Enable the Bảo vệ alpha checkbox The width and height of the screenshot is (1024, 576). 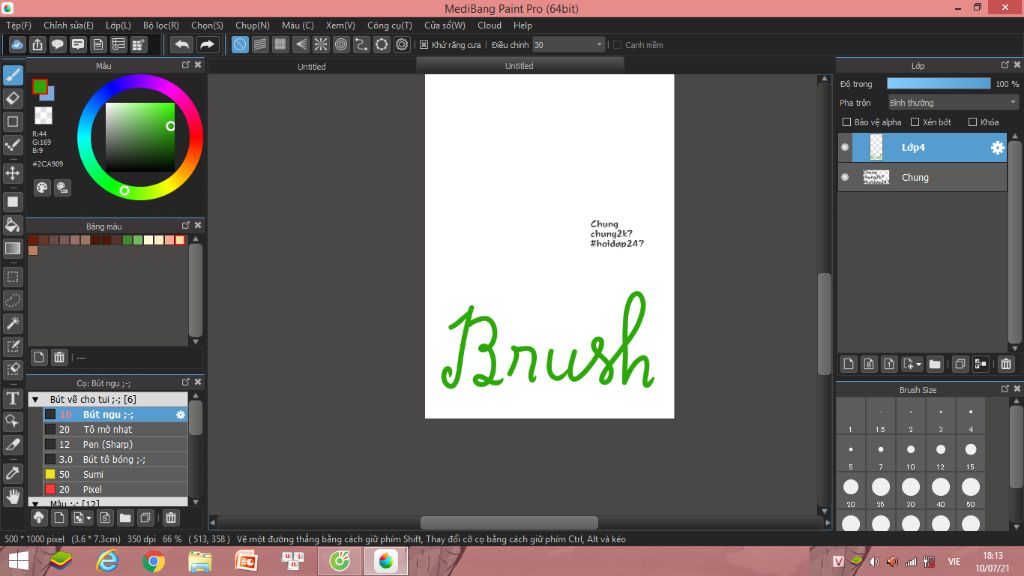846,122
